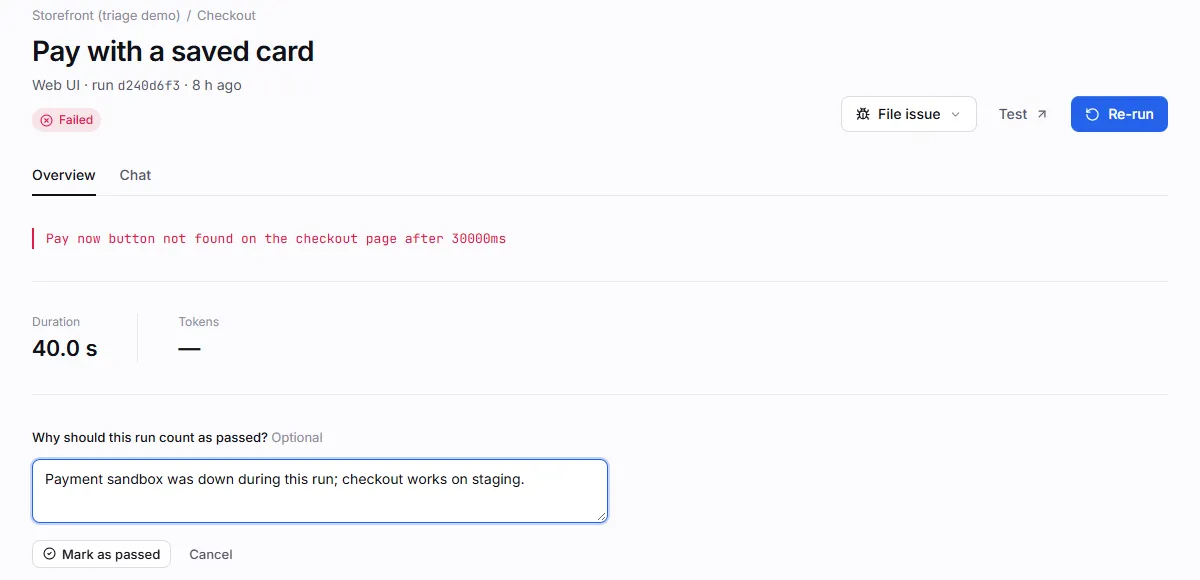The width and height of the screenshot is (1200, 580).
Task: Click the run id d240d6f3
Action: pyautogui.click(x=149, y=86)
